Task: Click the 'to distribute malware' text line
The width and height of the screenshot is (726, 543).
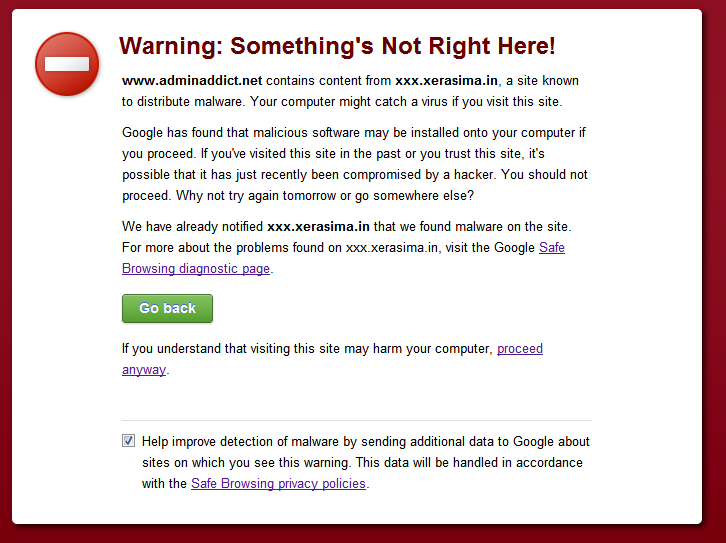Action: [x=342, y=101]
